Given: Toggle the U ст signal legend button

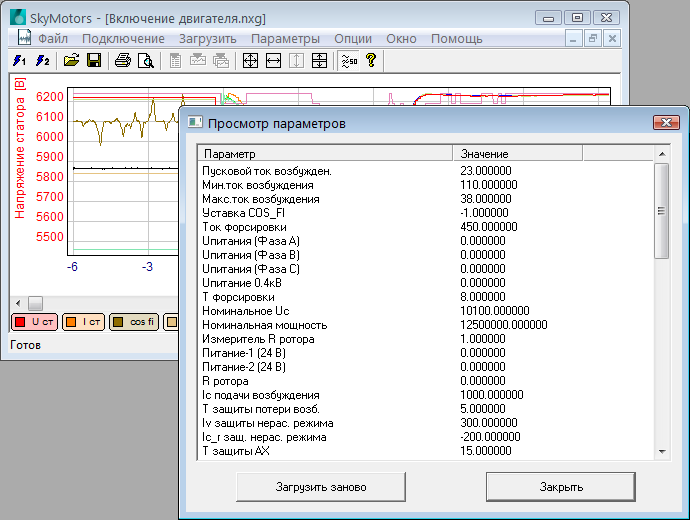Looking at the screenshot, I should click(x=32, y=322).
